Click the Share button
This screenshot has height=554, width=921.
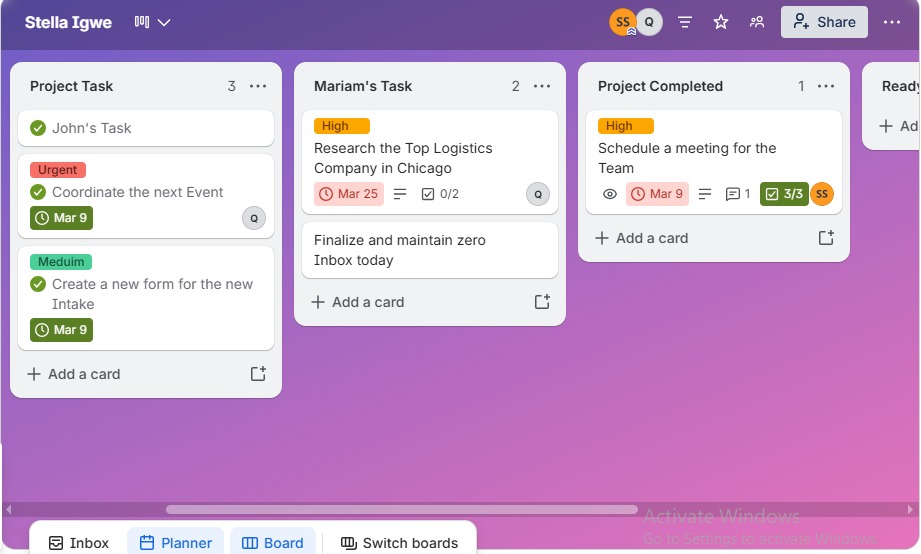[824, 22]
